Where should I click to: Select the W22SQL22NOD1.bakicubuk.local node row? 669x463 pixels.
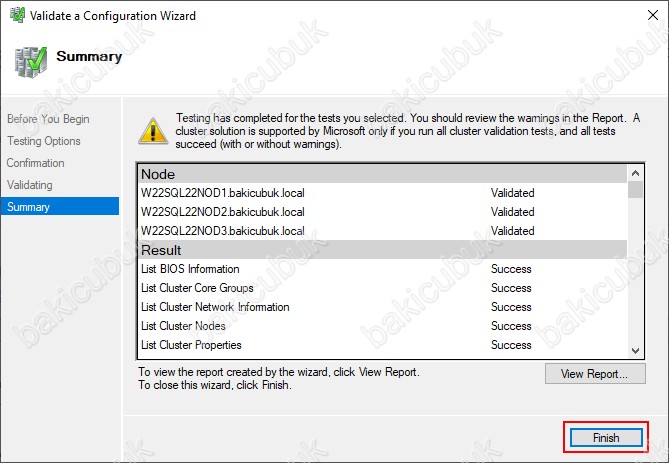tap(383, 193)
